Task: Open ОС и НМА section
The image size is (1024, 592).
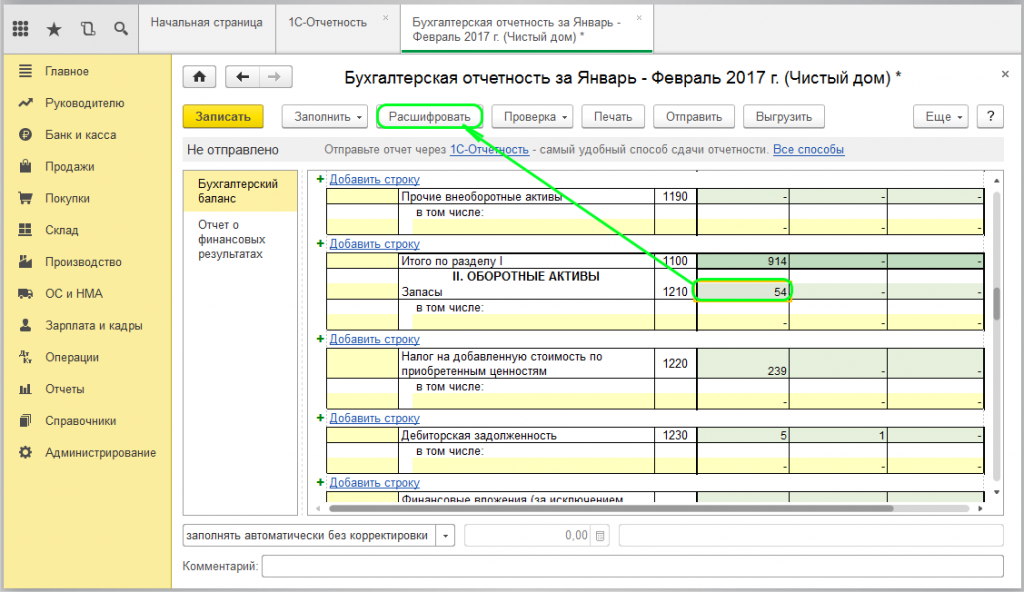Action: (73, 294)
